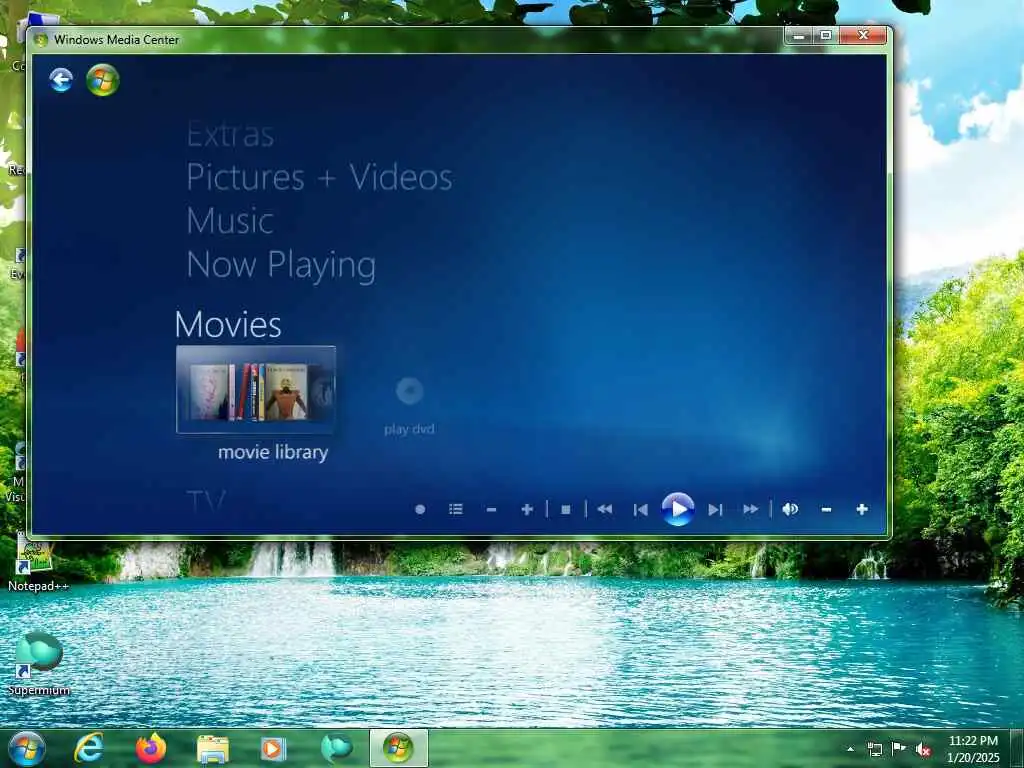
Task: Click the muted volume tray icon
Action: pos(924,749)
